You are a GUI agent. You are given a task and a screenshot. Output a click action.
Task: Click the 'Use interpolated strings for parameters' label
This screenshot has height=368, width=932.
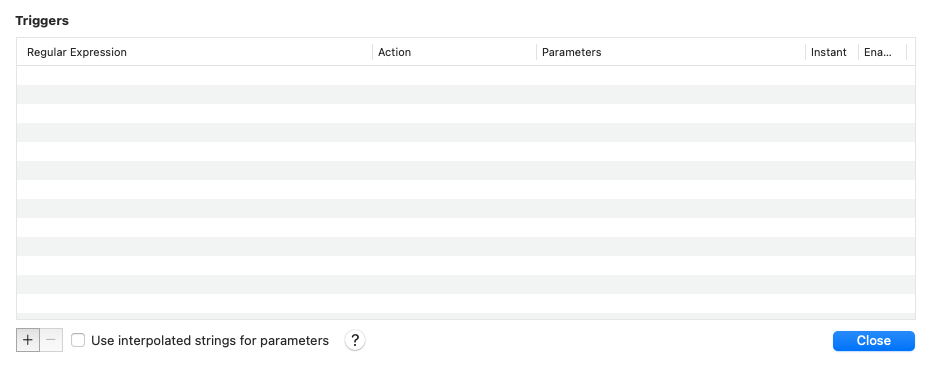tap(210, 341)
